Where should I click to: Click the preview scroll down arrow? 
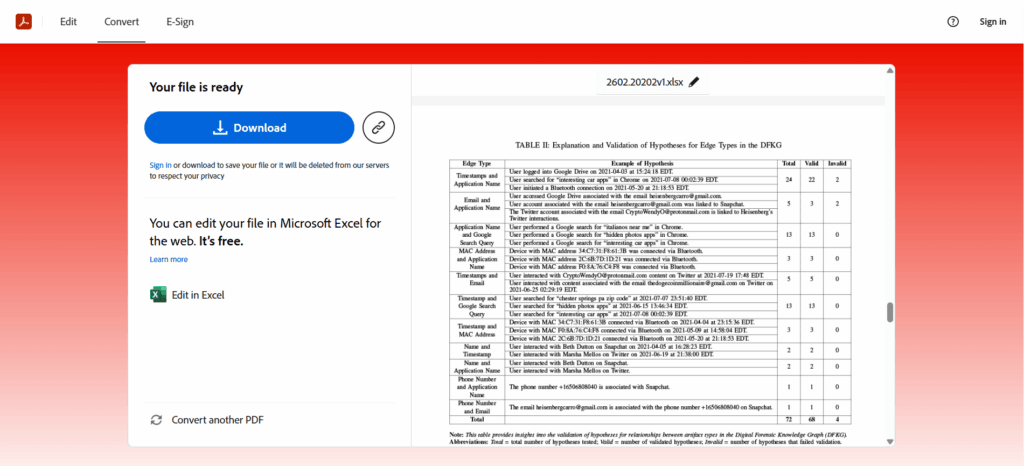pyautogui.click(x=889, y=442)
